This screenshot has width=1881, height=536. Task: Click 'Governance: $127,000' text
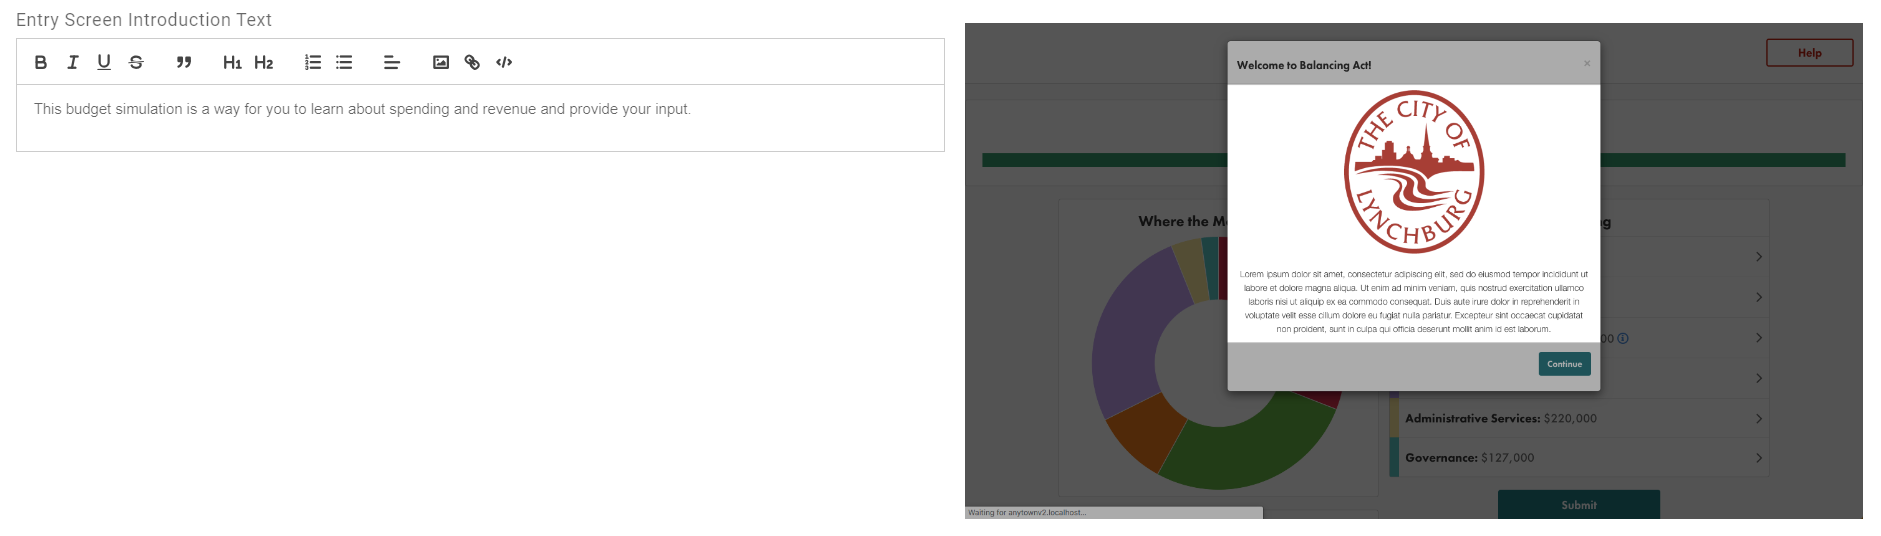point(1469,458)
